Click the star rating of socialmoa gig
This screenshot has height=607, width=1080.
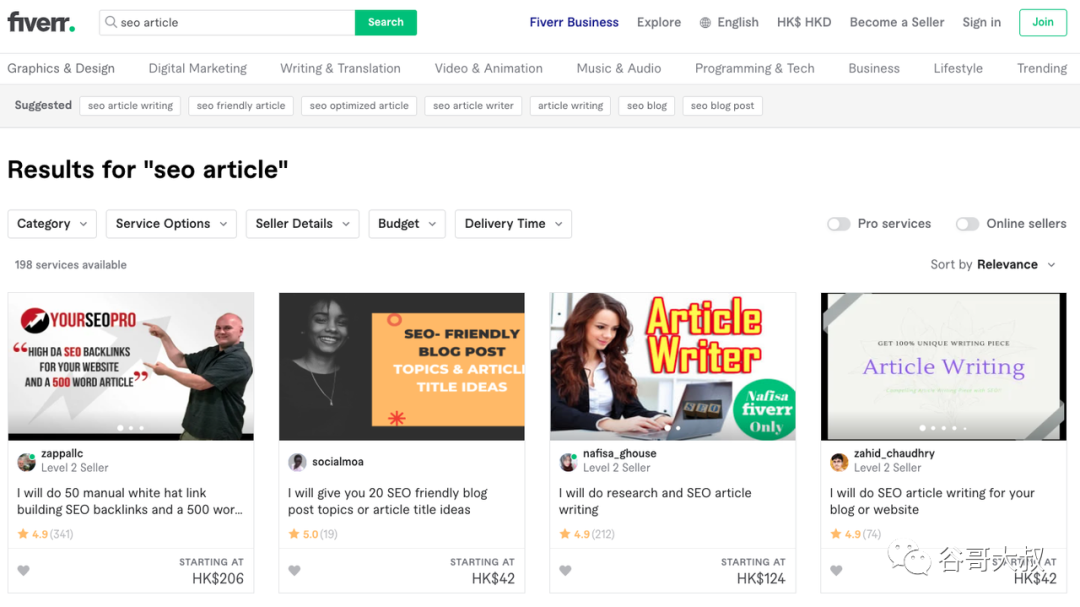click(x=313, y=534)
